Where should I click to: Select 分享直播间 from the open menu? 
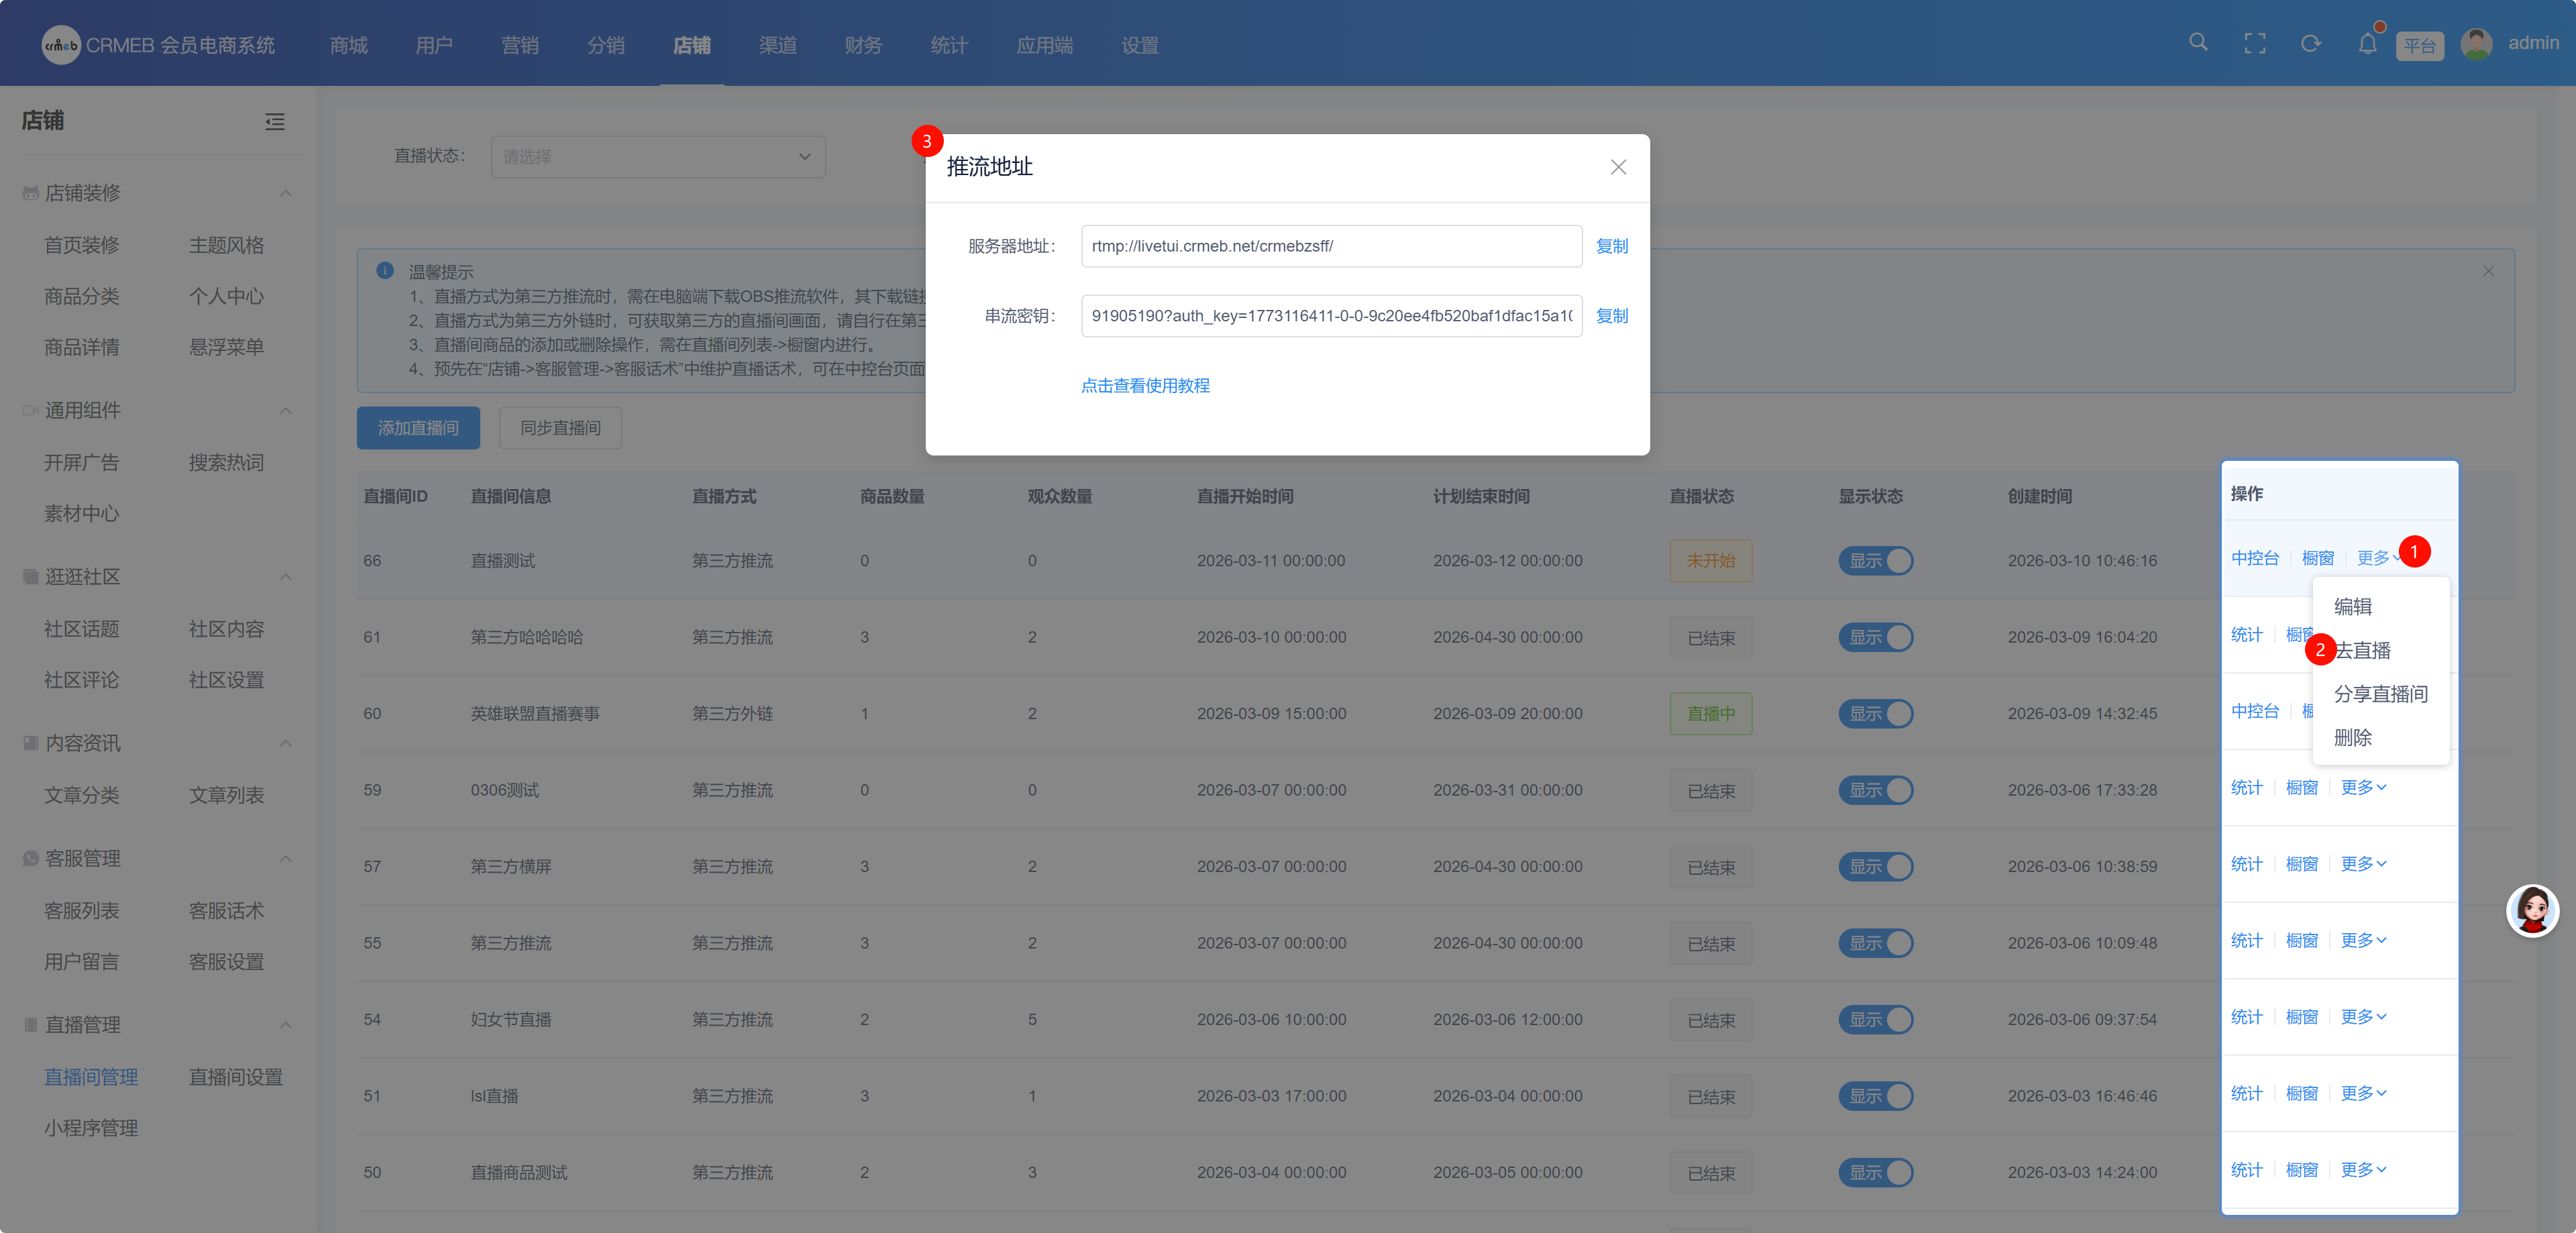coord(2380,694)
